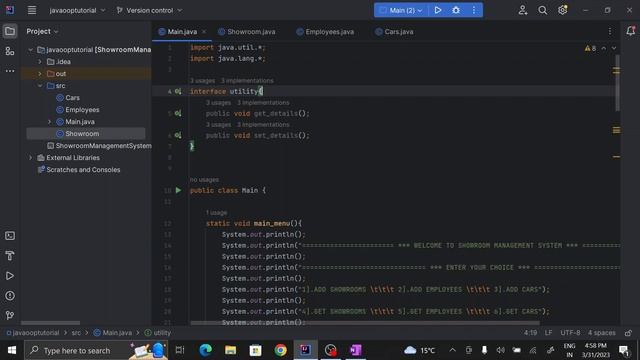Click src breadcrumb in navigation bar
The width and height of the screenshot is (640, 360).
[x=76, y=333]
